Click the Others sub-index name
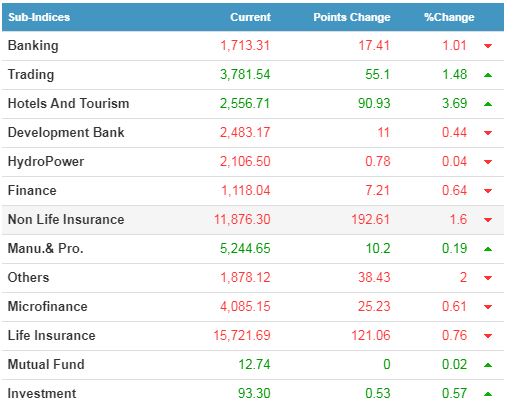515x408 pixels. click(x=28, y=277)
